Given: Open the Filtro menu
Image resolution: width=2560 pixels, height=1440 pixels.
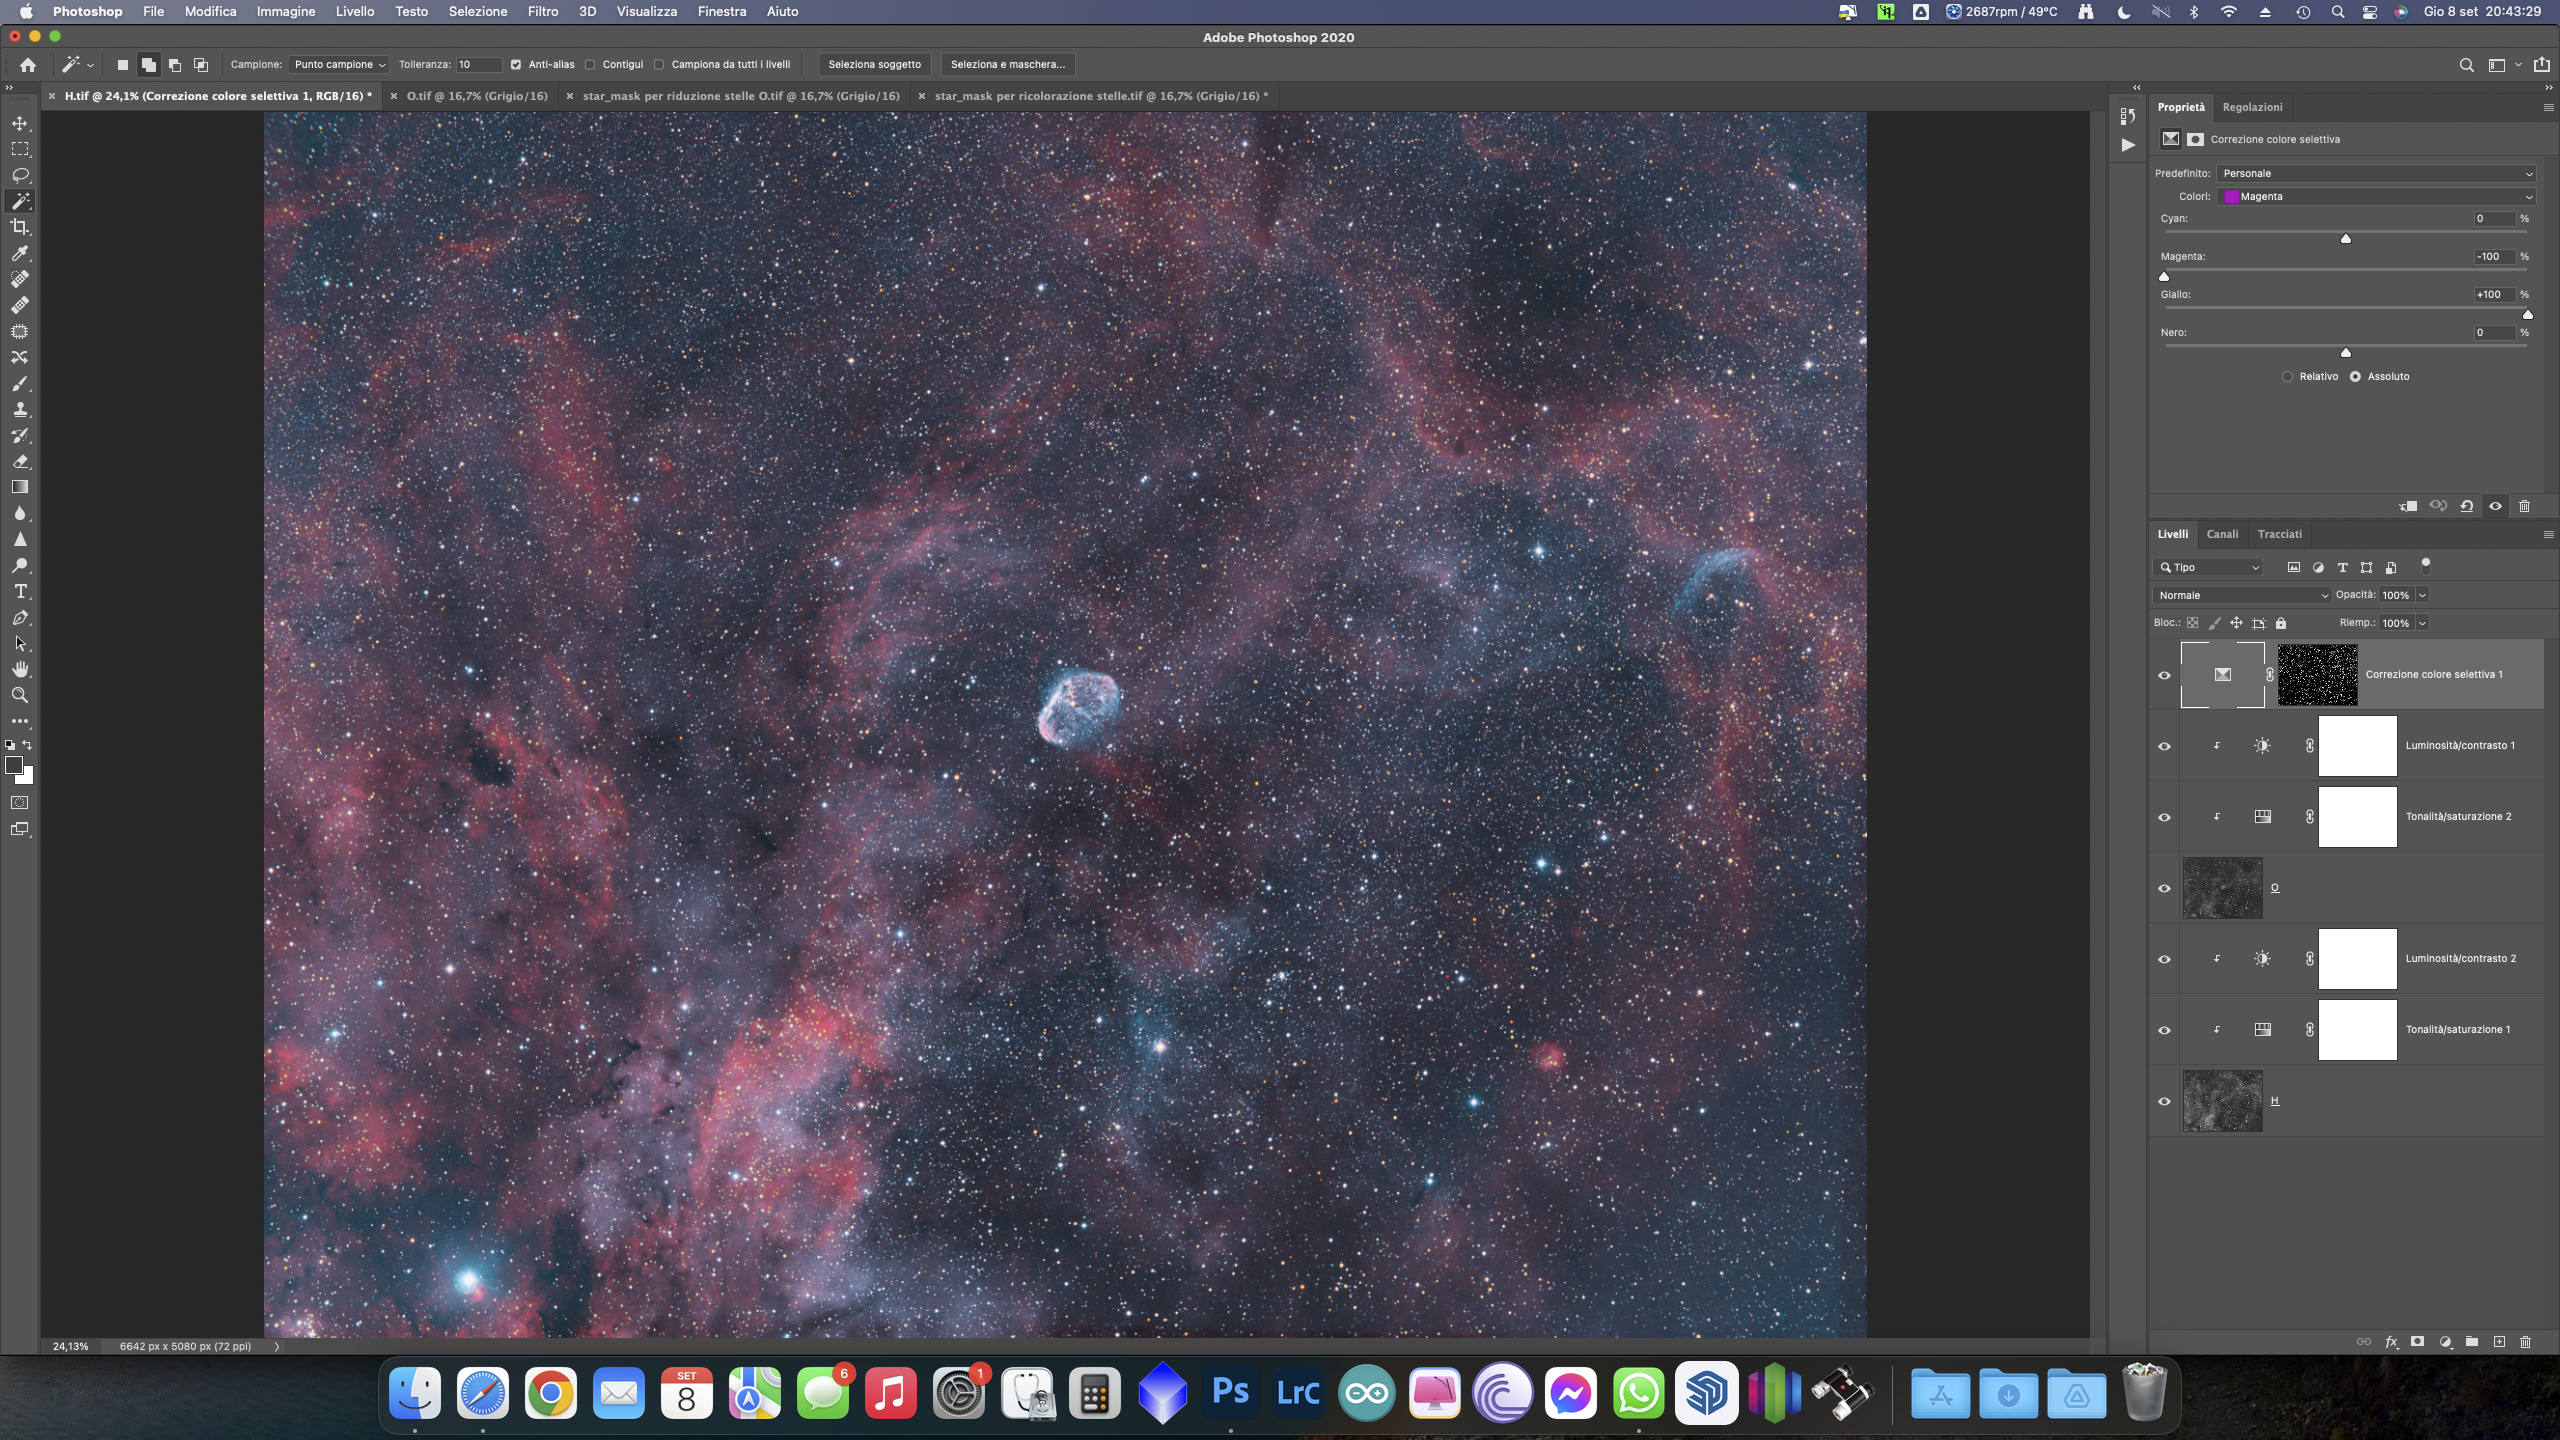Looking at the screenshot, I should click(x=542, y=11).
